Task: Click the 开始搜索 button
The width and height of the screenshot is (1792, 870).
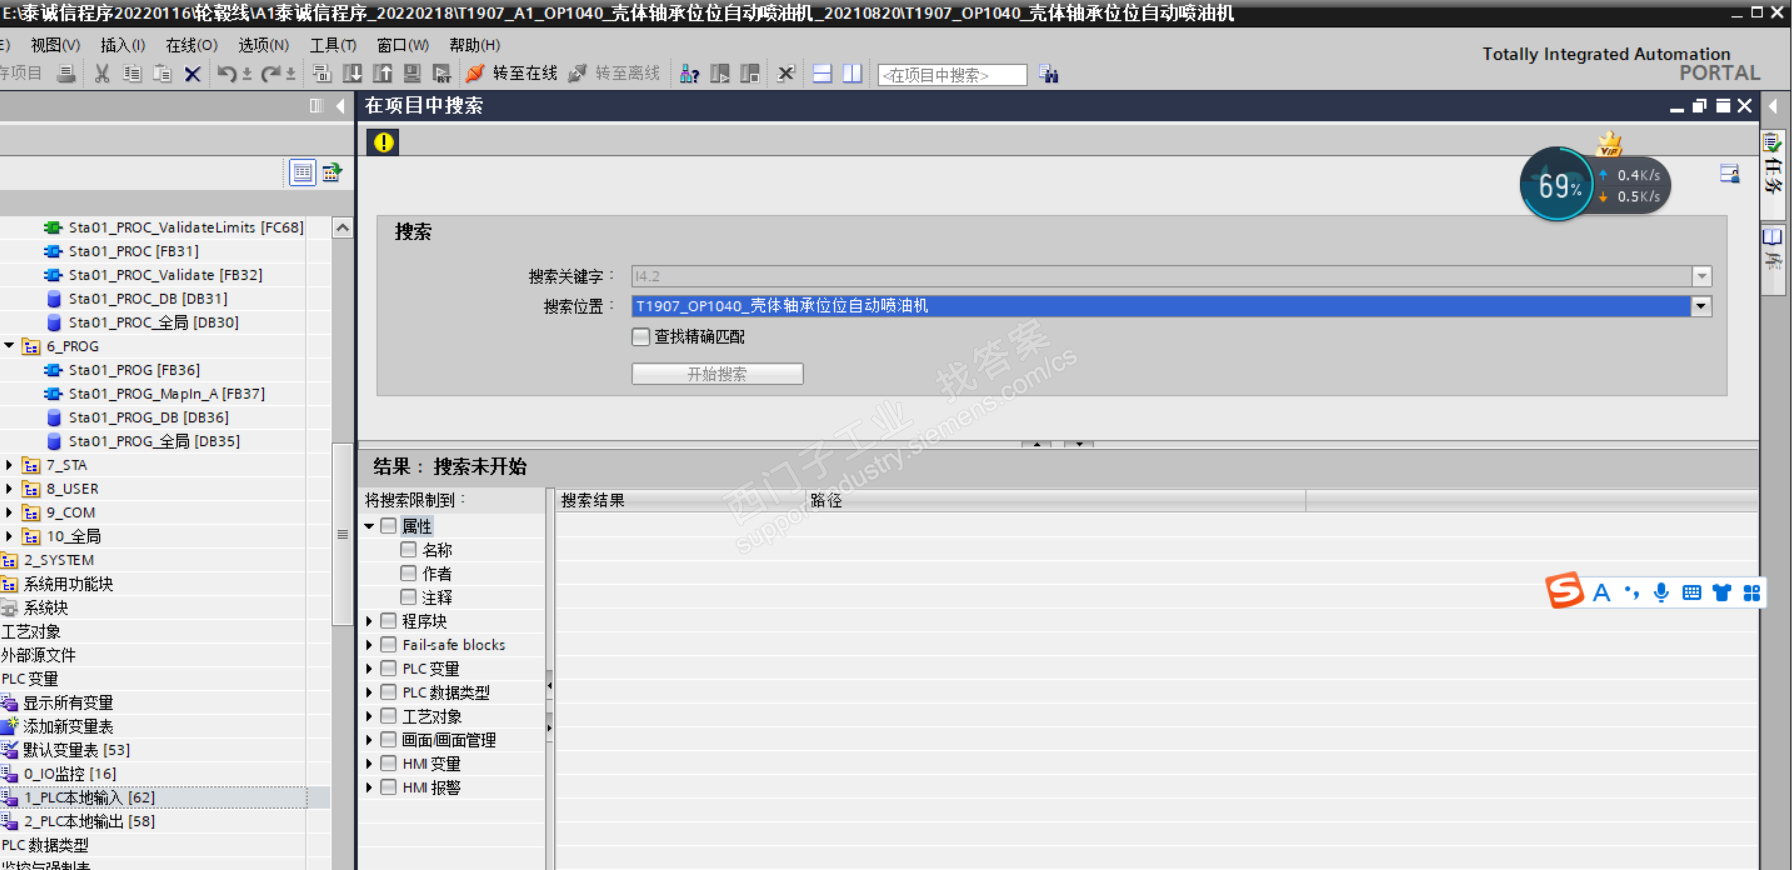Action: [x=717, y=374]
